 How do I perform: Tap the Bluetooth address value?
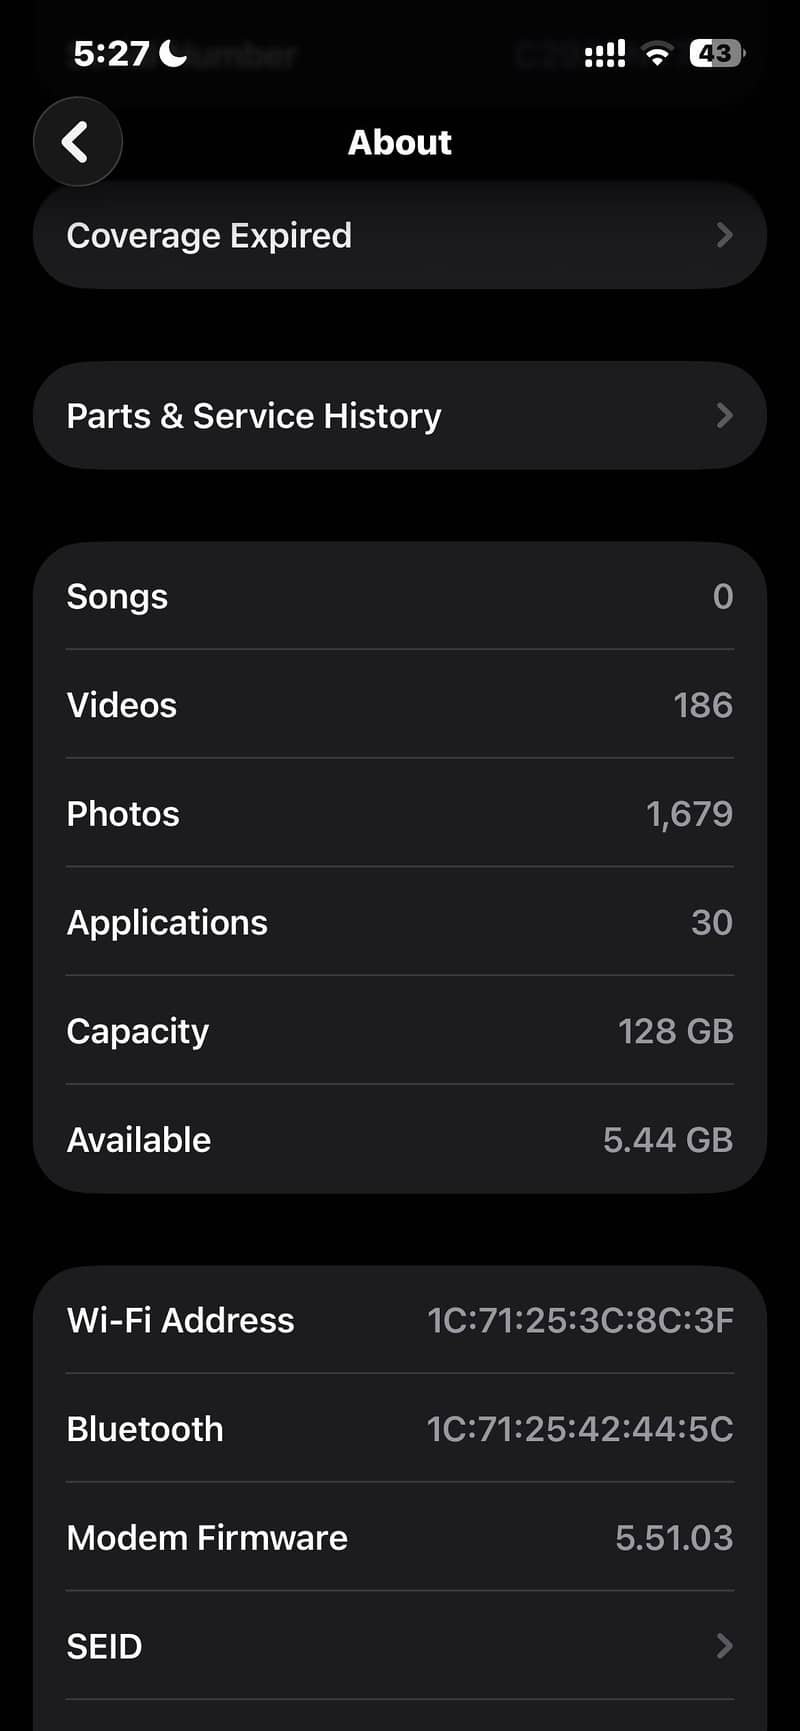pos(580,1429)
